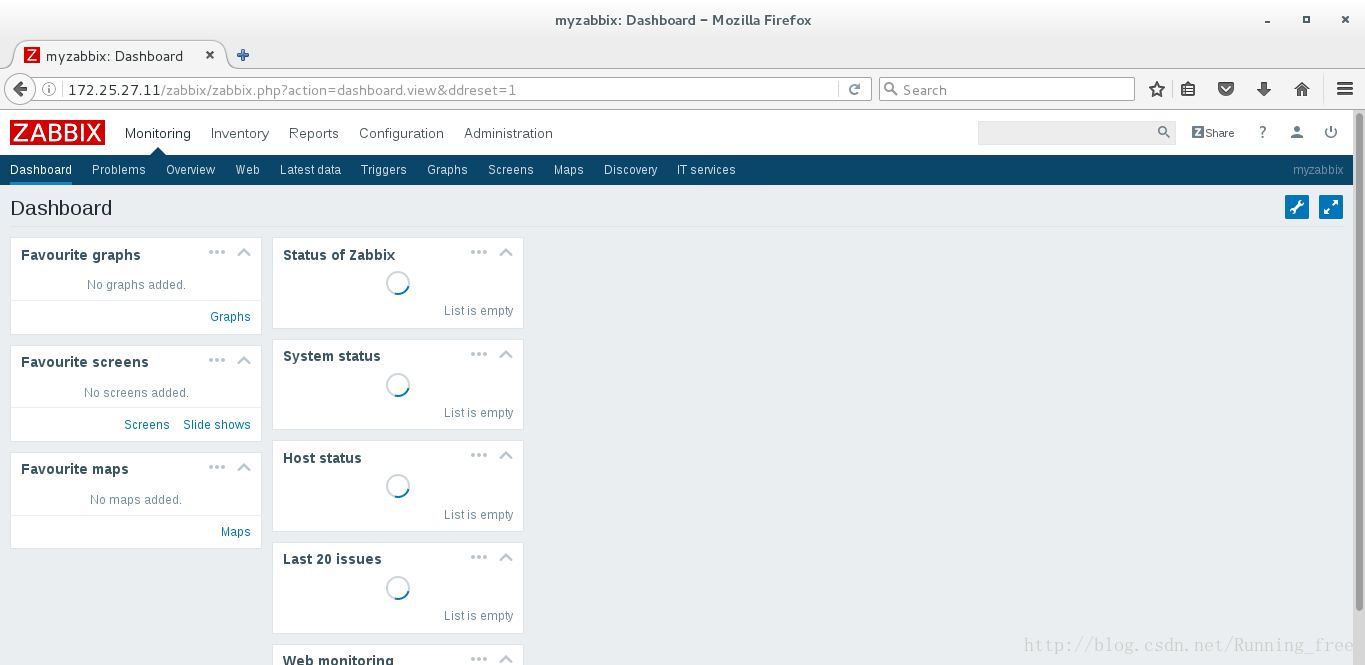Collapse the Last 20 issues widget
The height and width of the screenshot is (665, 1365).
click(506, 557)
